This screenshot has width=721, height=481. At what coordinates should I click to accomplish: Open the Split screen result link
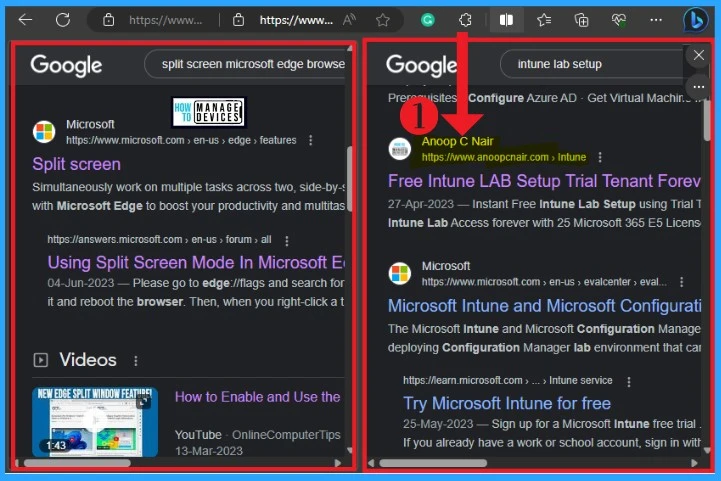(76, 164)
